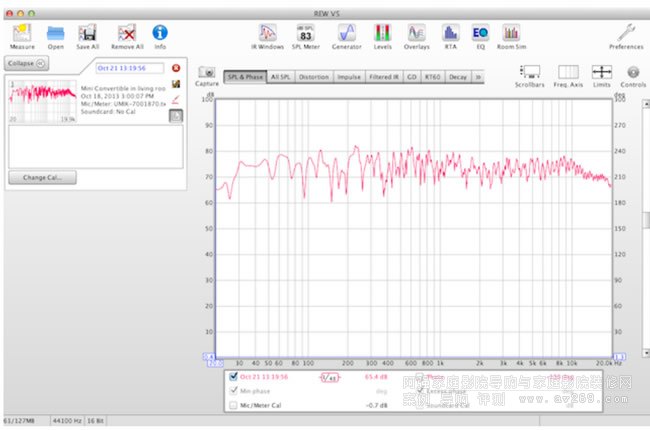Image resolution: width=650 pixels, height=430 pixels.
Task: Switch to the Distortion tab
Action: (x=314, y=76)
